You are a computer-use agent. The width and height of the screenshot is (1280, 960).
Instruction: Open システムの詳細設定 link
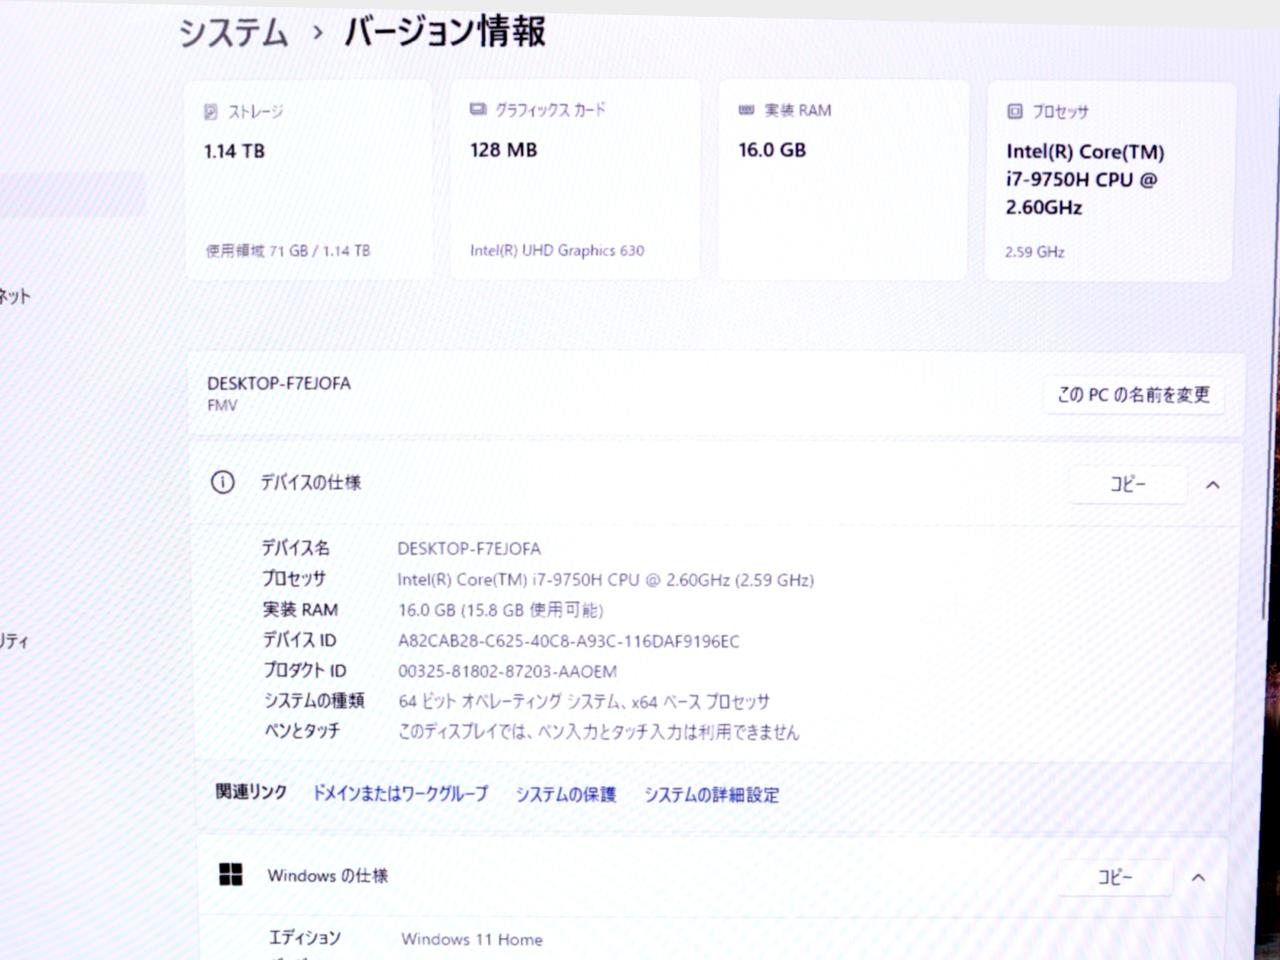[x=711, y=795]
